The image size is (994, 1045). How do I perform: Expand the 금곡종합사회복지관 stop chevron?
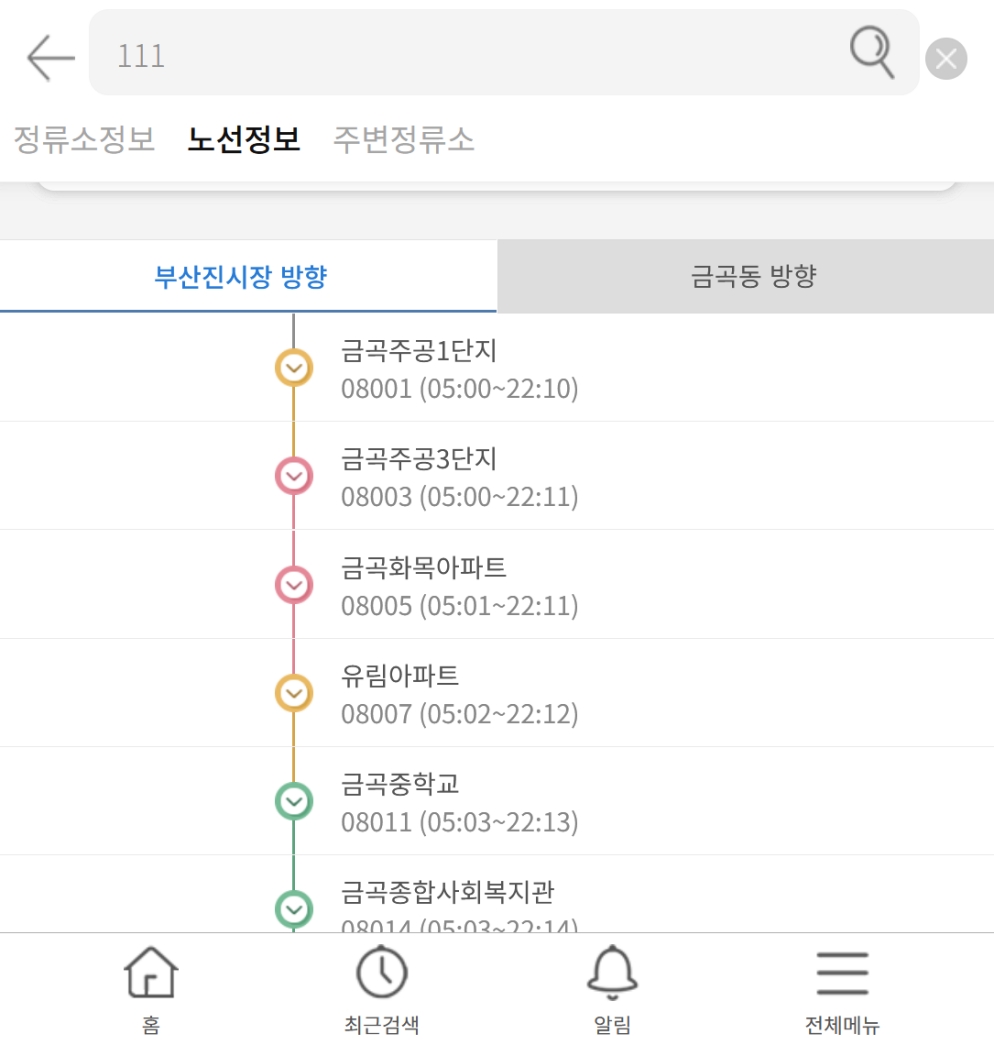click(294, 909)
